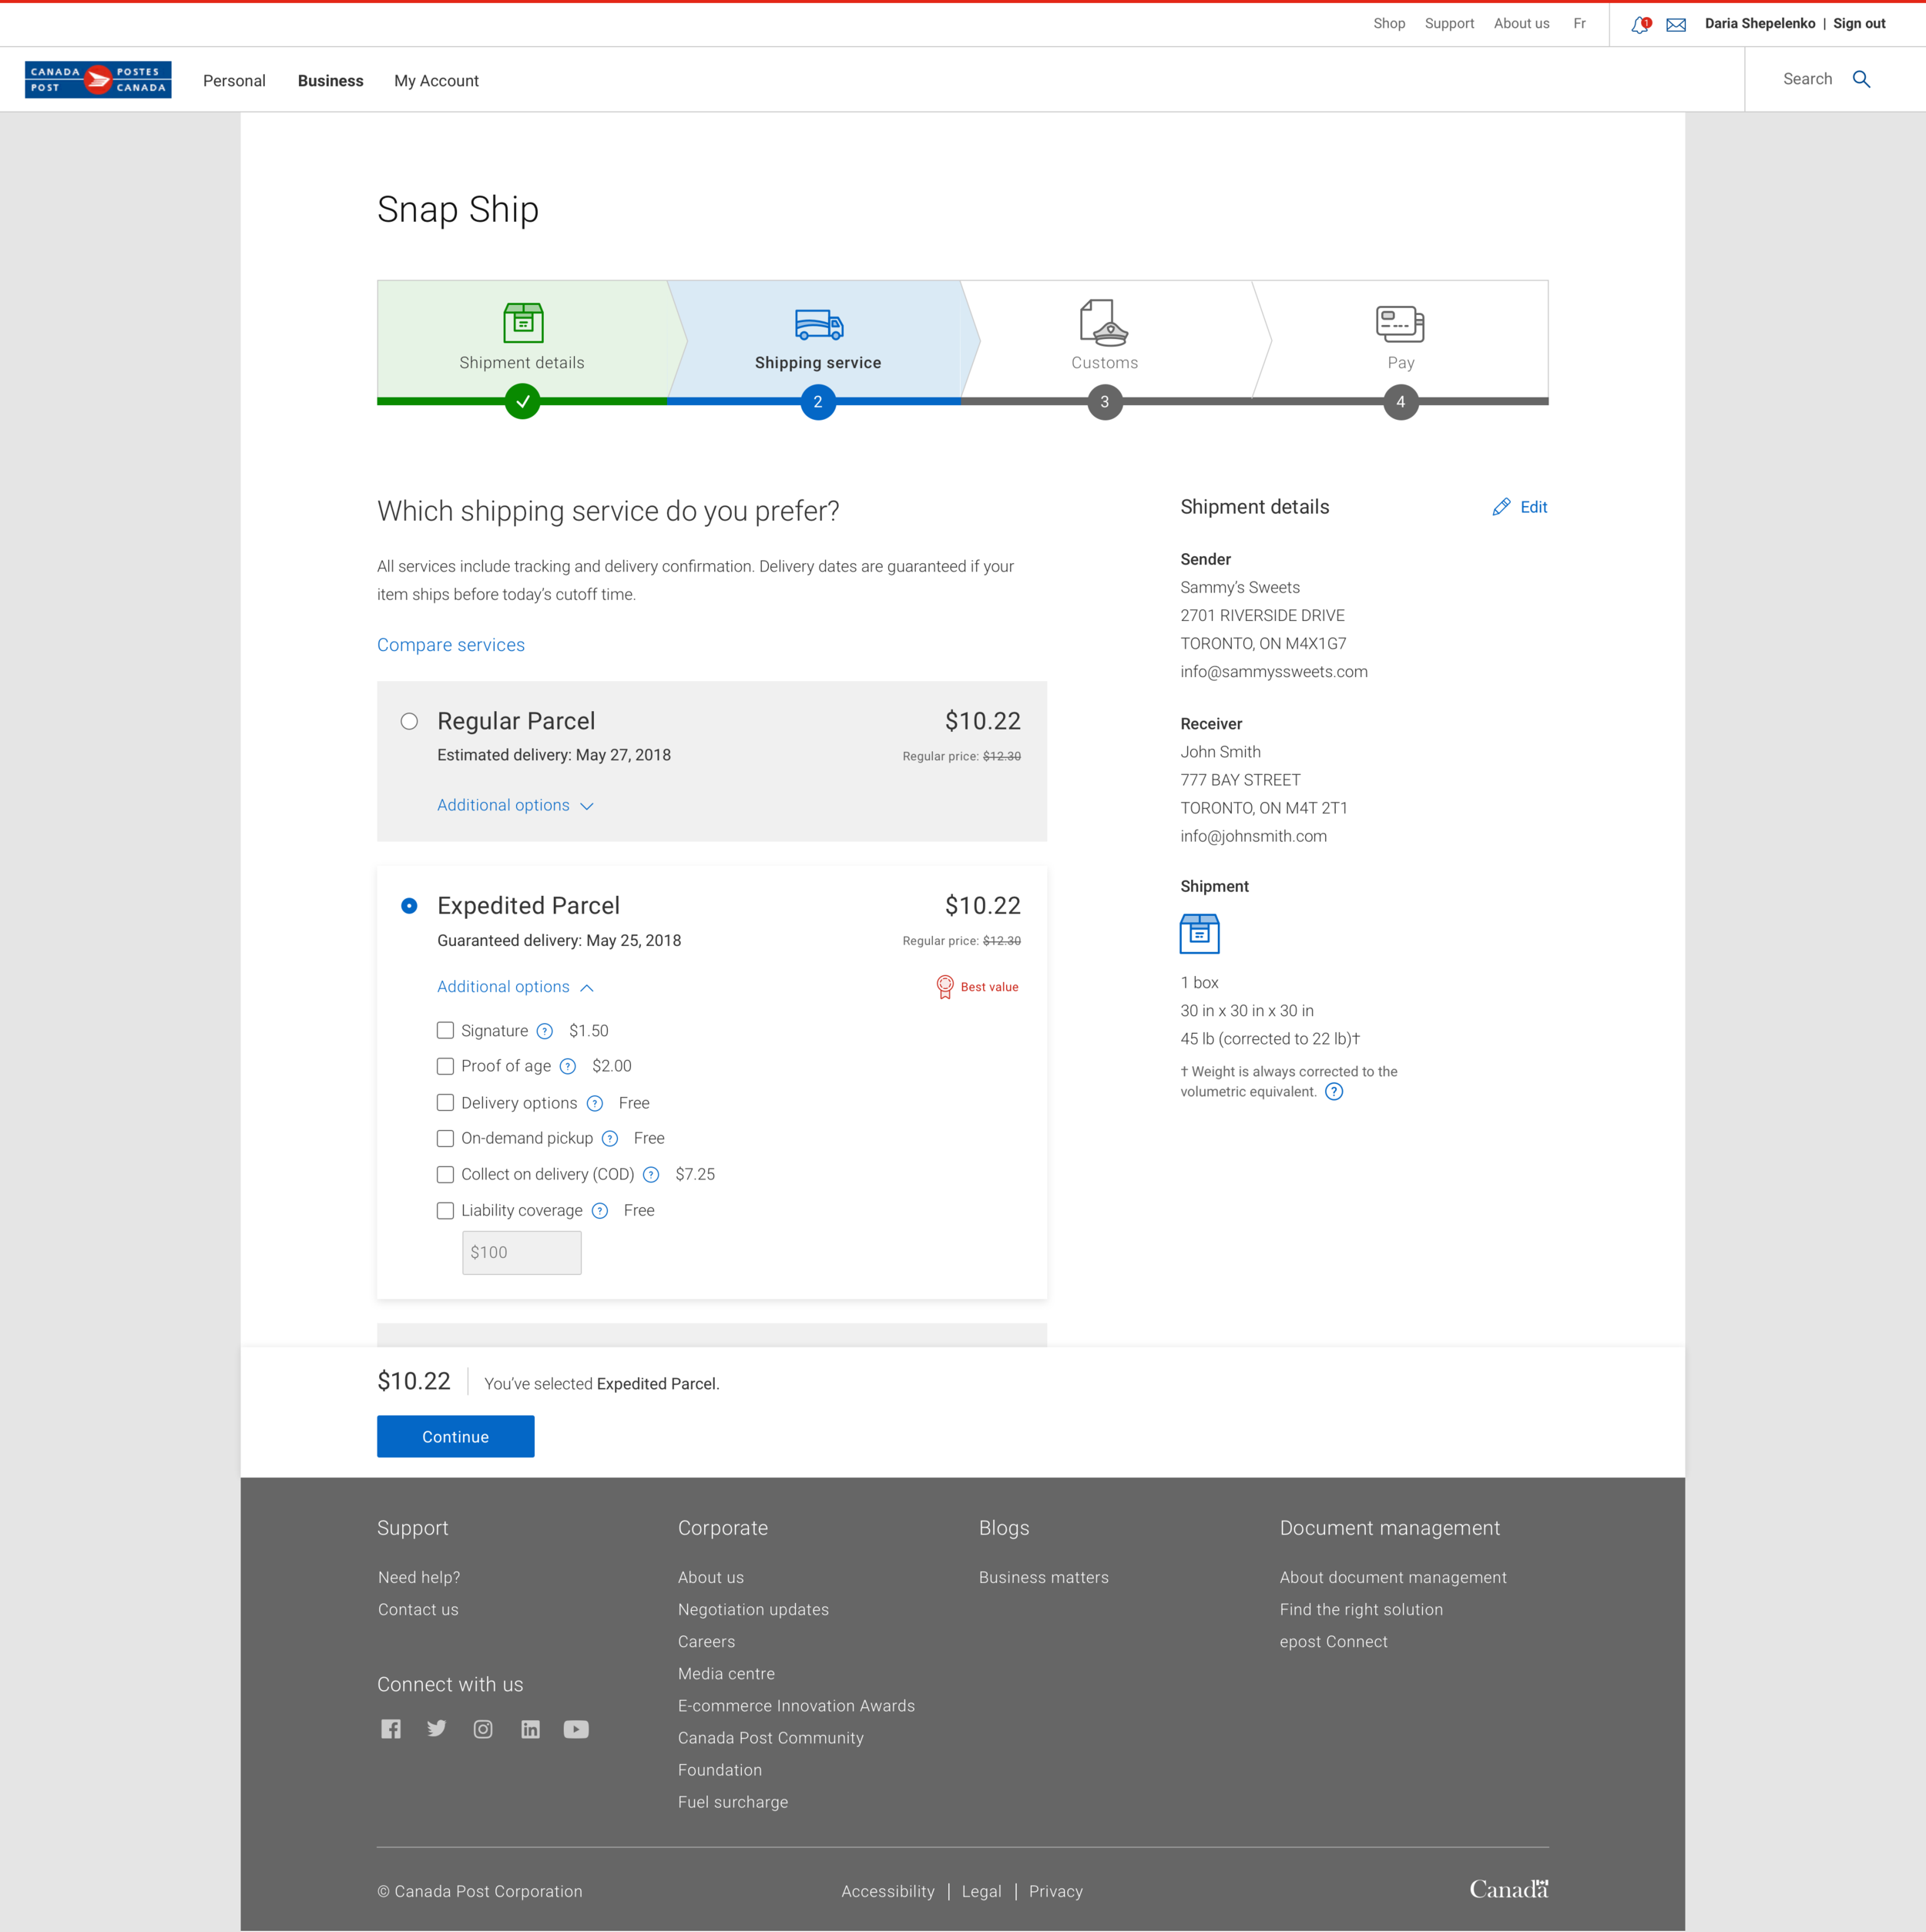This screenshot has width=1926, height=1932.
Task: Open the Compare services link
Action: 450,645
